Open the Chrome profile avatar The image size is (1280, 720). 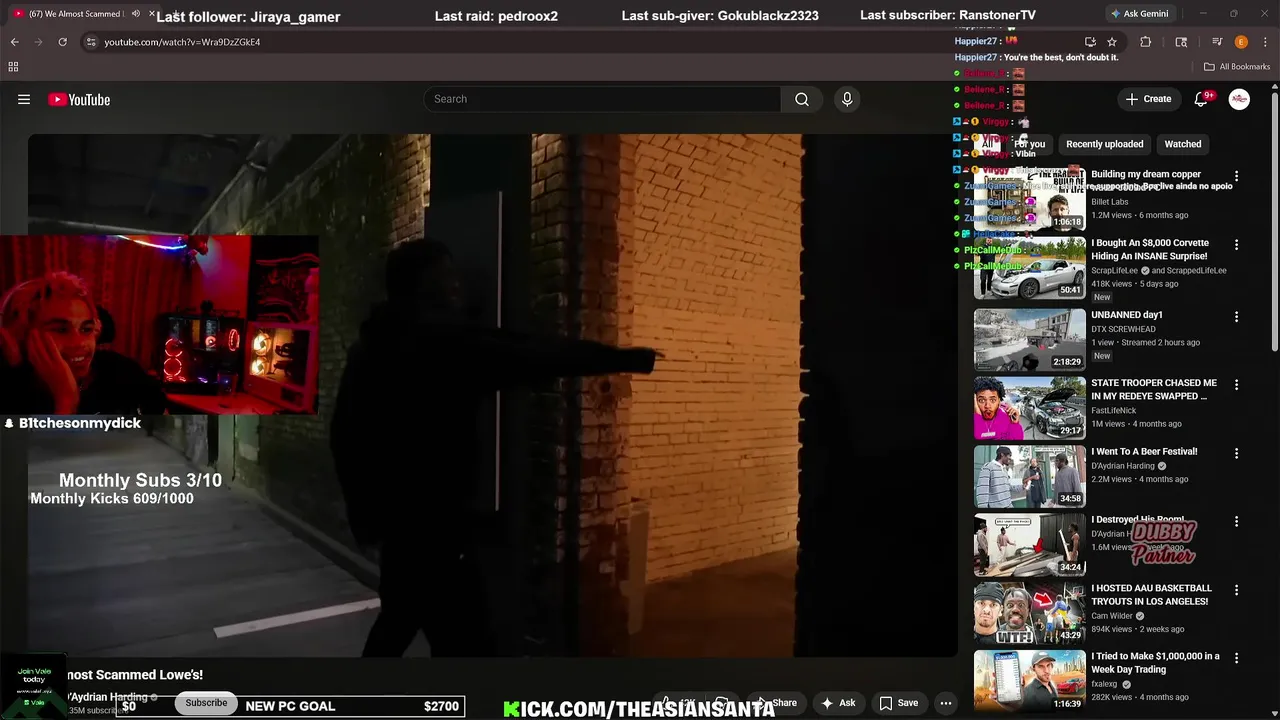point(1241,42)
